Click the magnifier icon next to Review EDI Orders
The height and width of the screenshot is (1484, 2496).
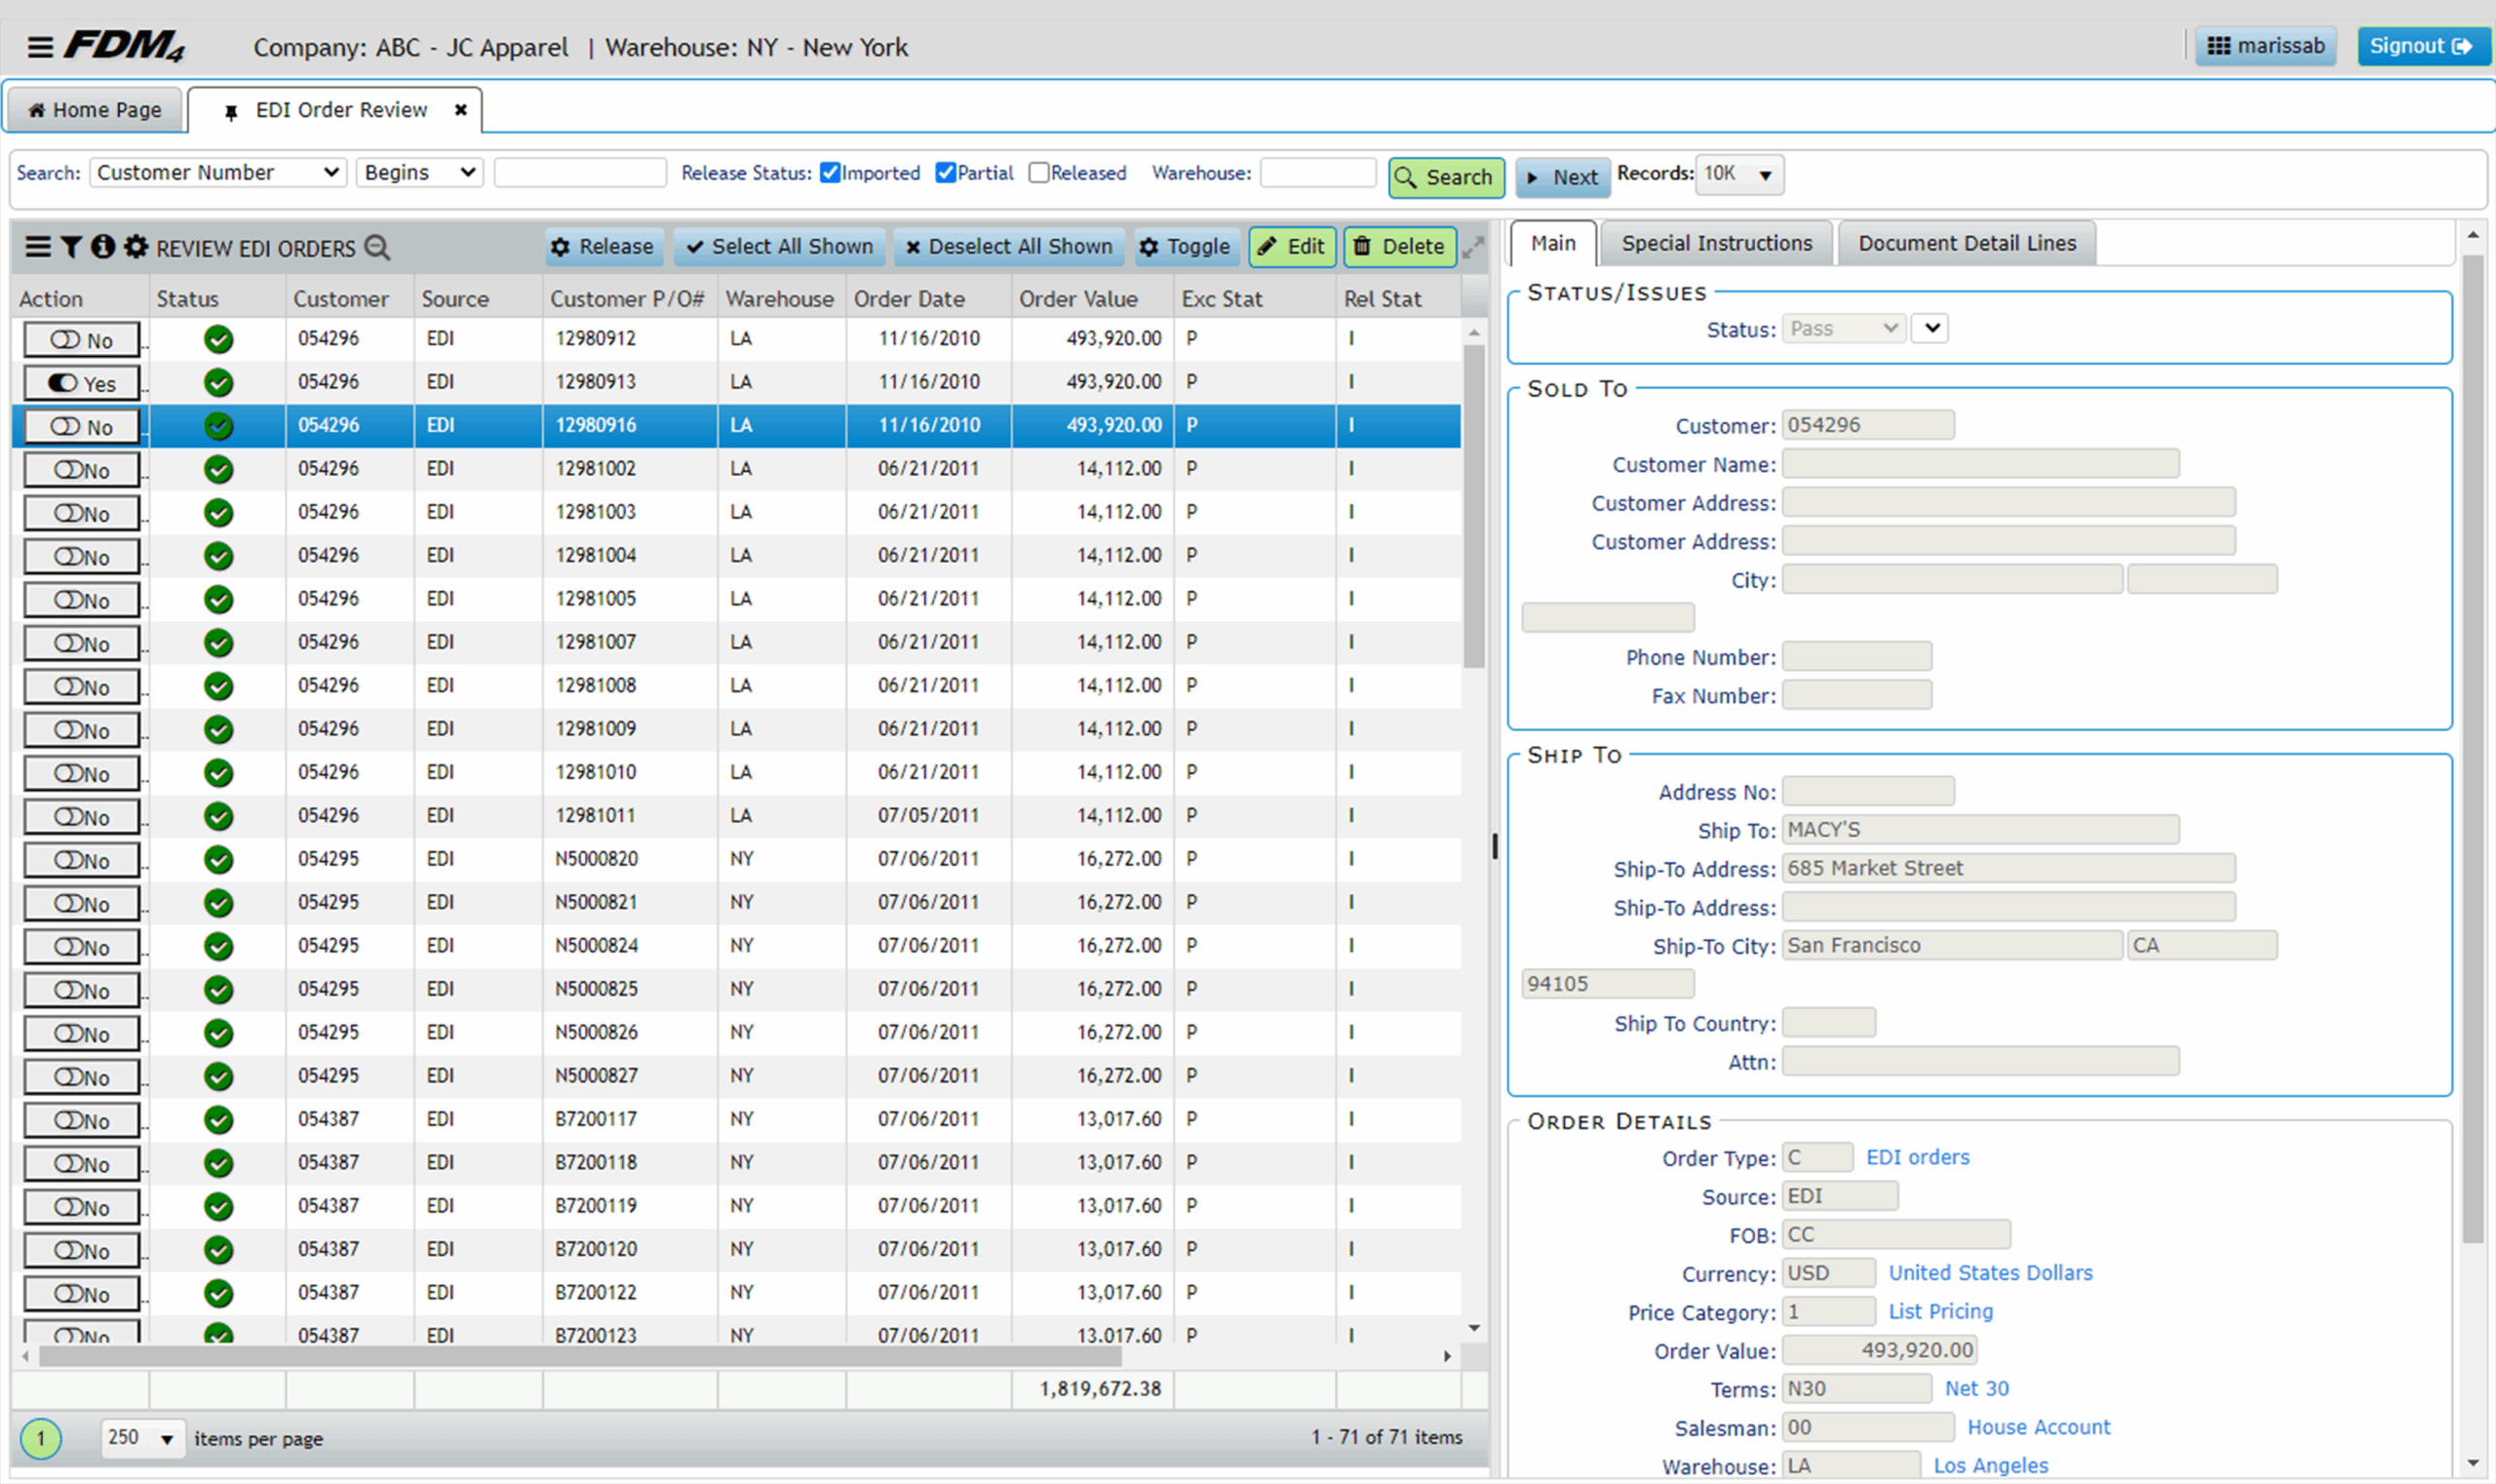point(377,247)
